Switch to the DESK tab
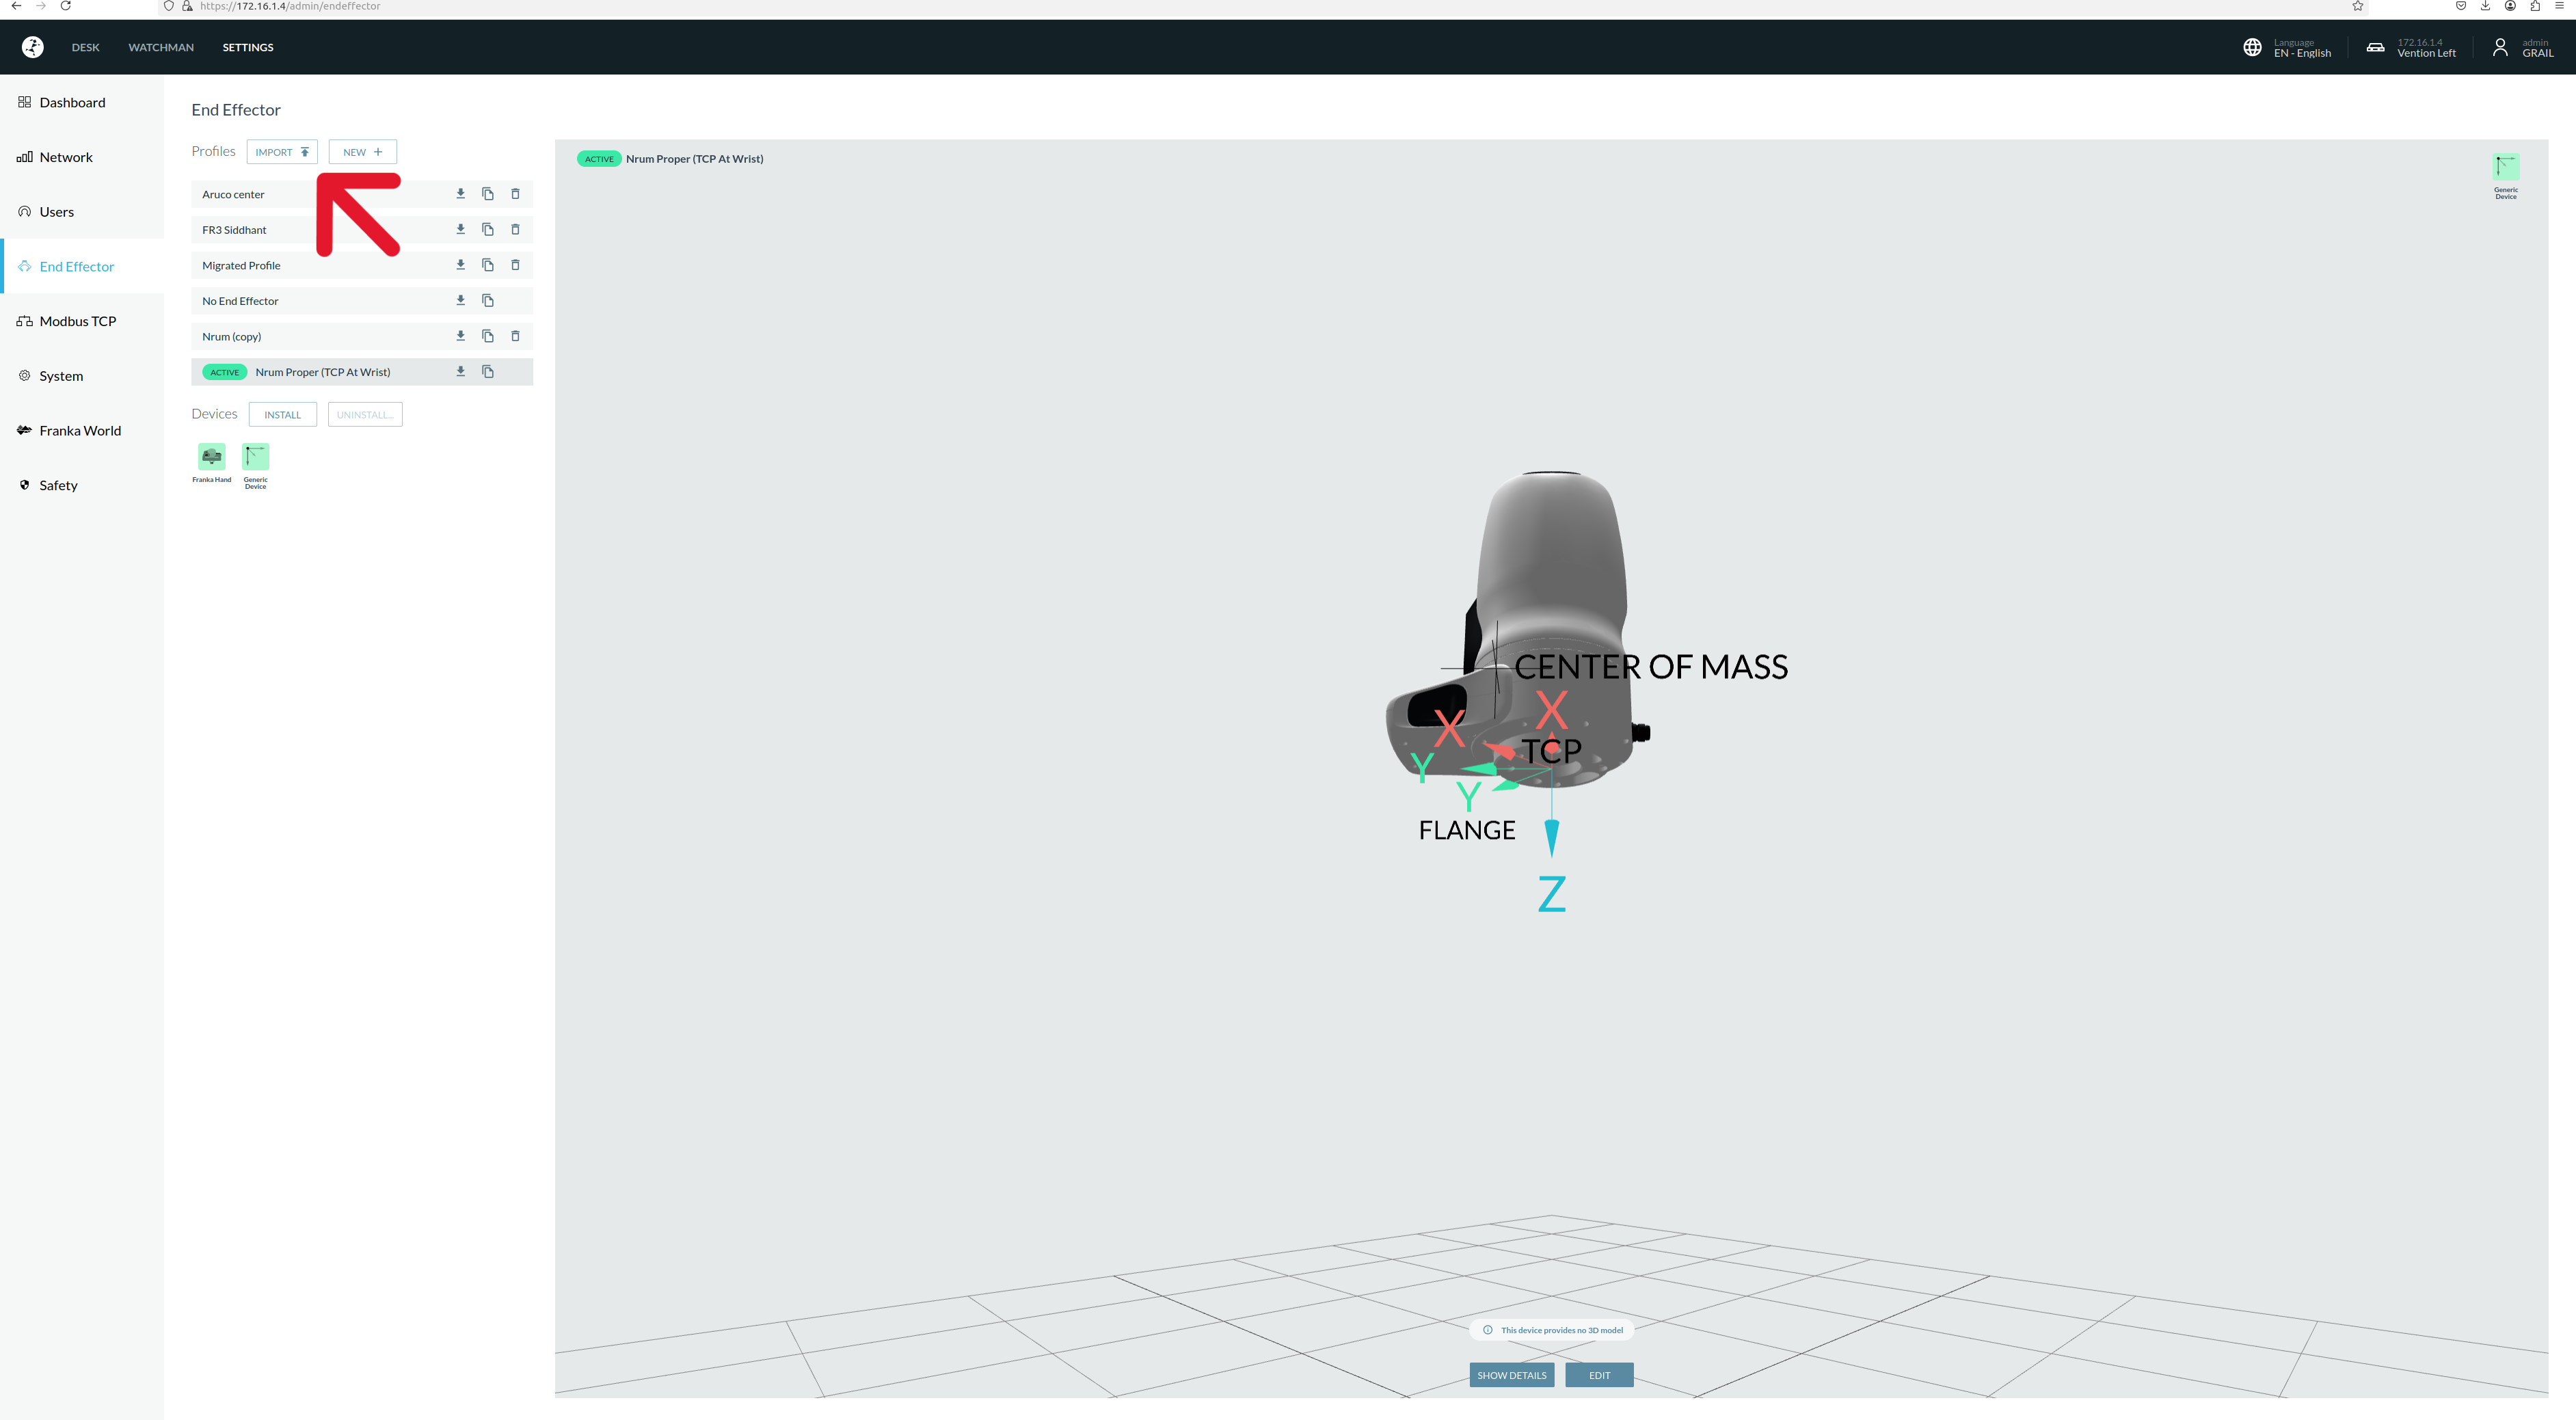Viewport: 2576px width, 1420px height. 85,47
